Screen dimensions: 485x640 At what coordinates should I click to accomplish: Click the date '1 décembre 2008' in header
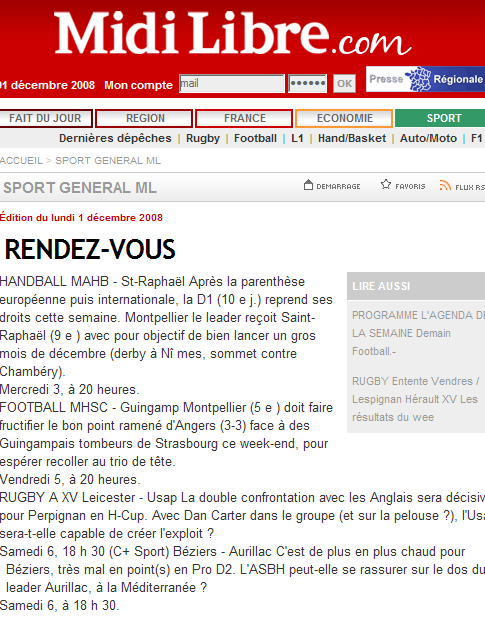coord(47,85)
